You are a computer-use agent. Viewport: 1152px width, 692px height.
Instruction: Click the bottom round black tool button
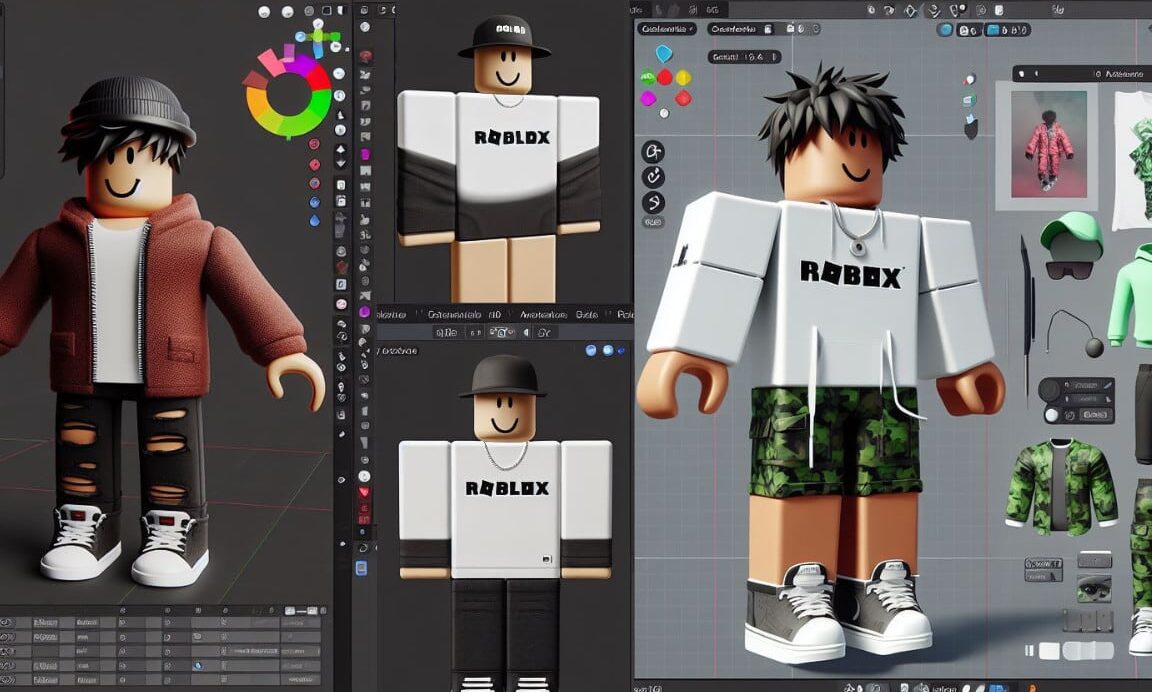point(652,202)
